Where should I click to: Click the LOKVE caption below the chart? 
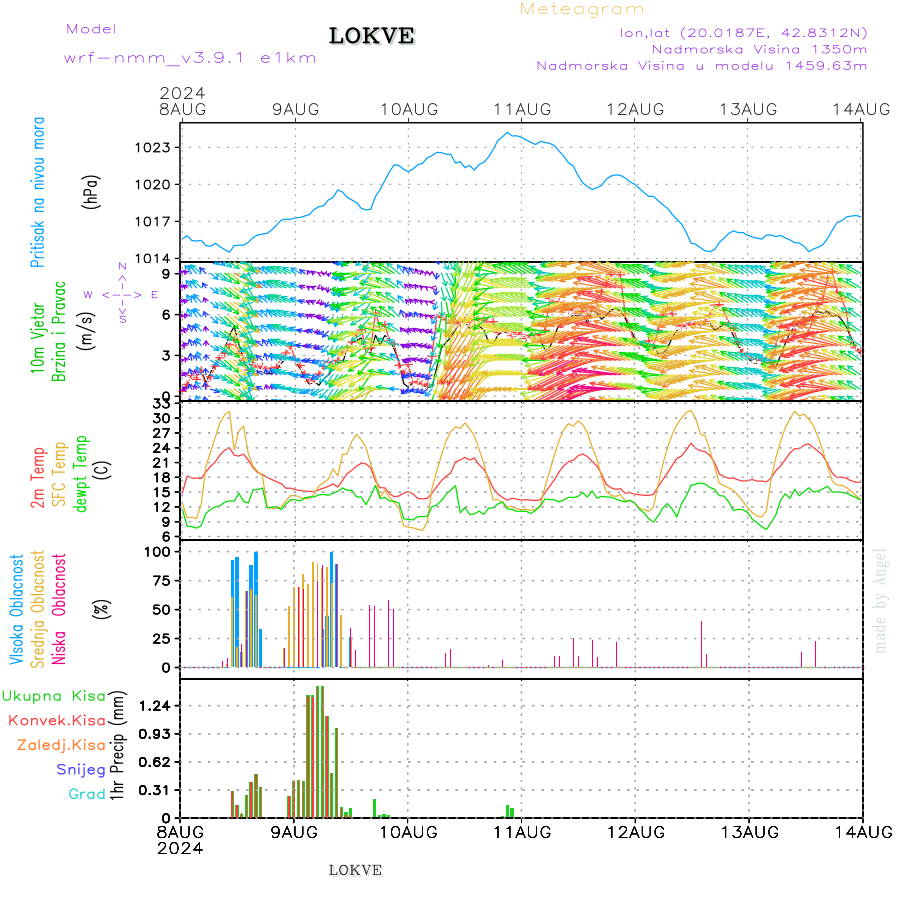click(x=355, y=870)
